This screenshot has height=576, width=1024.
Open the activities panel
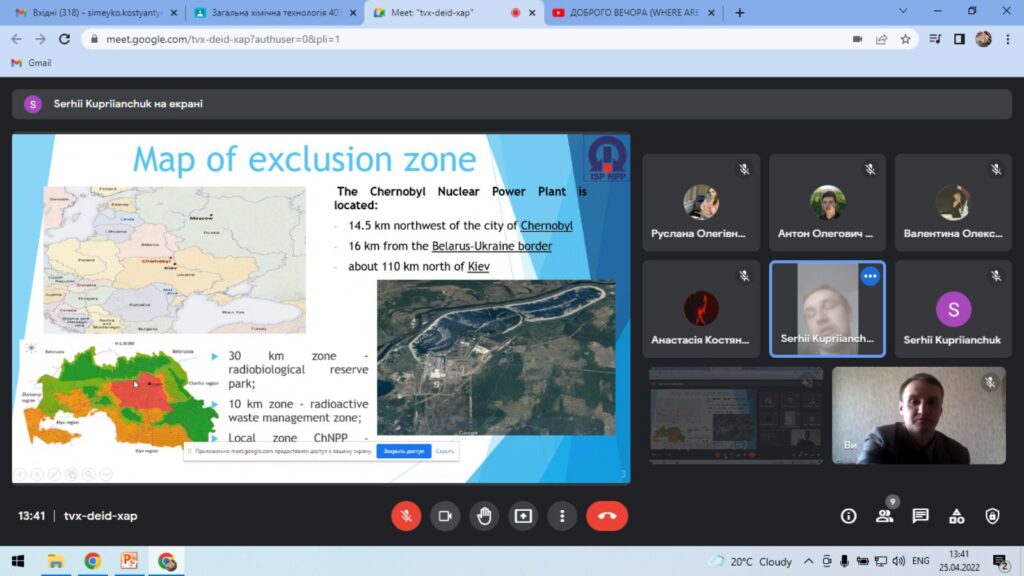(x=956, y=516)
